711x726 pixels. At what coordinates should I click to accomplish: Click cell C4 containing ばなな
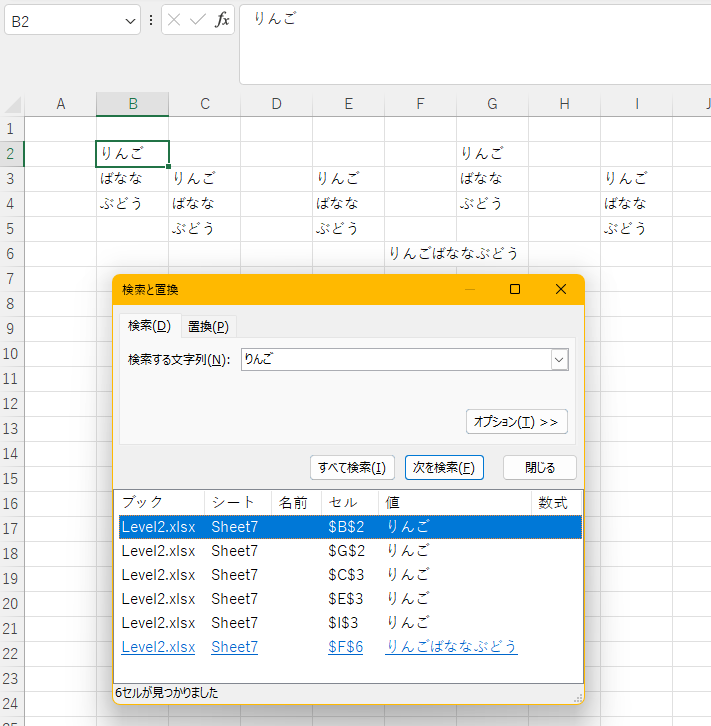click(x=205, y=204)
